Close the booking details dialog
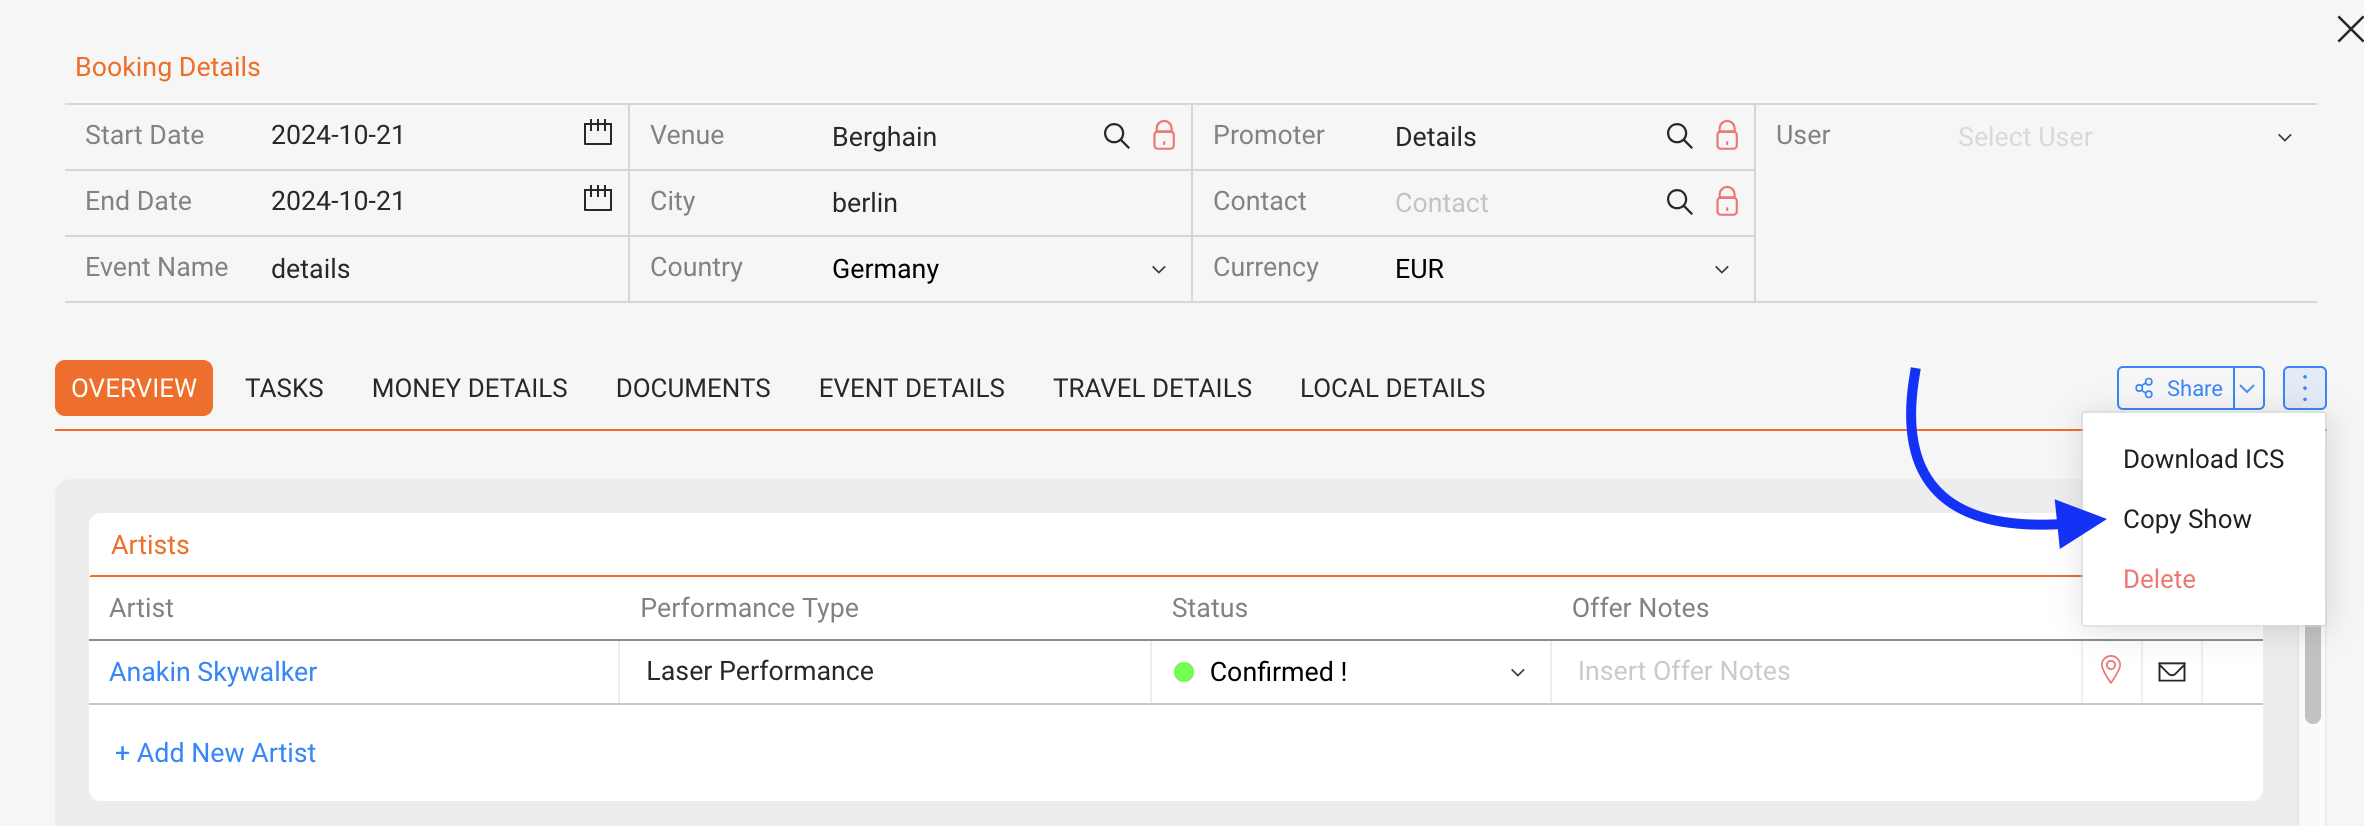 tap(2350, 29)
